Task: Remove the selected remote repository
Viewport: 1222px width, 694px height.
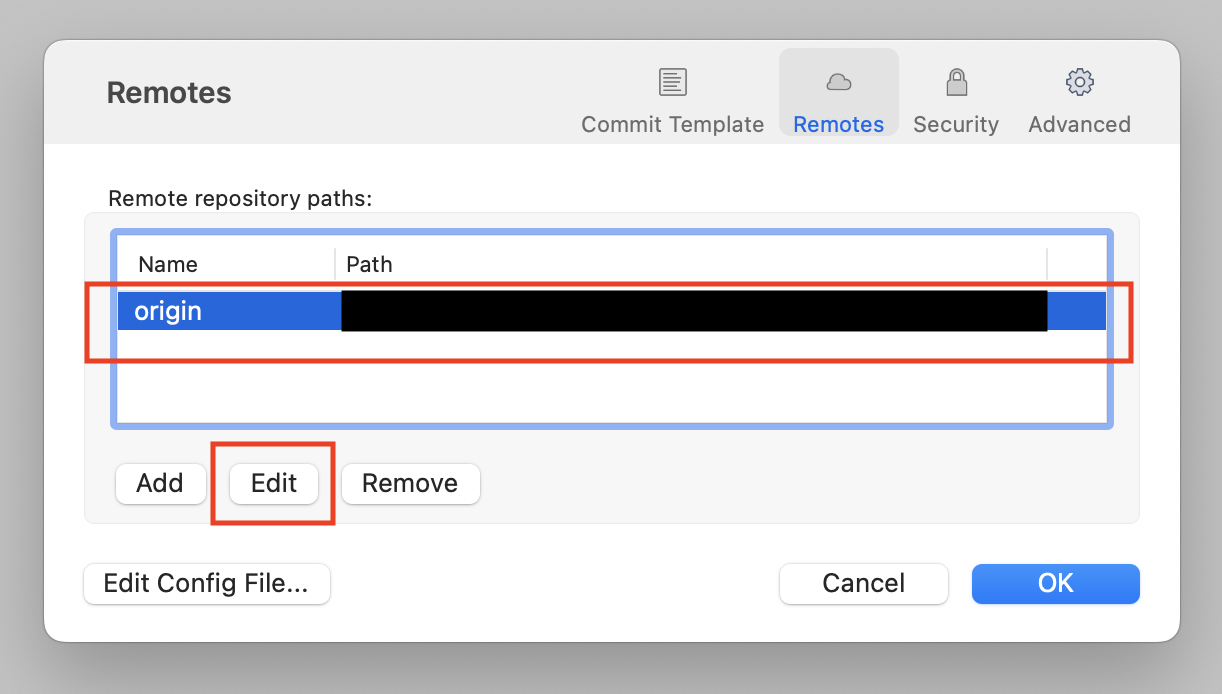Action: [410, 484]
